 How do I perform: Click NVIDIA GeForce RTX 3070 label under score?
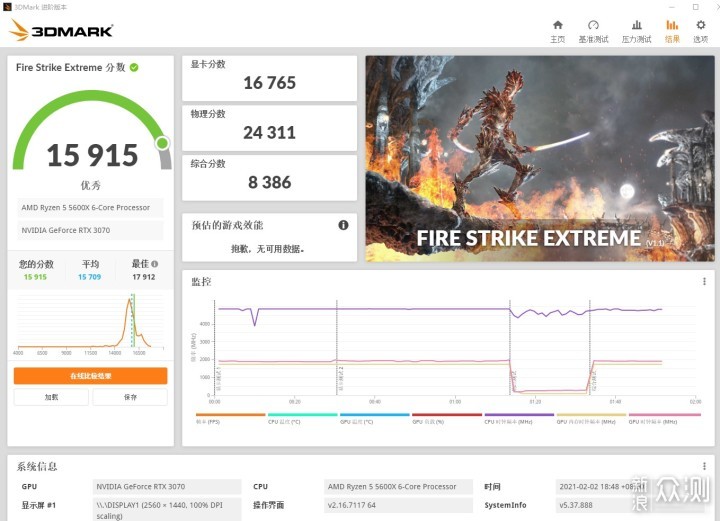coord(90,230)
